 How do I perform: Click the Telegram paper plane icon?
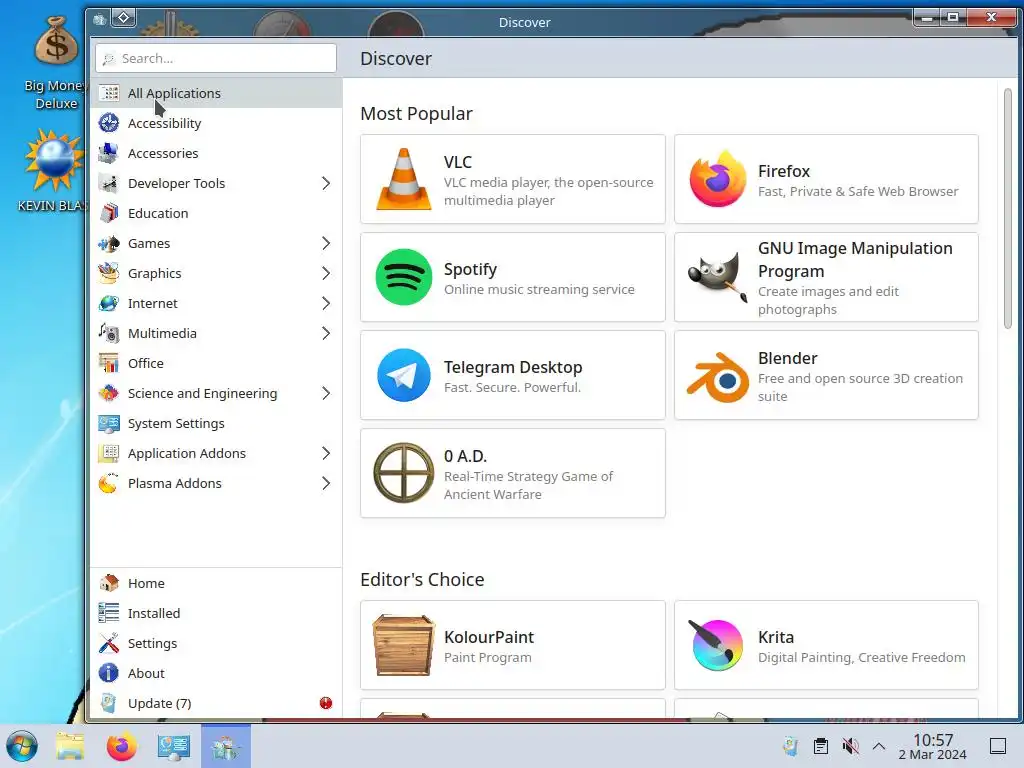pos(404,375)
